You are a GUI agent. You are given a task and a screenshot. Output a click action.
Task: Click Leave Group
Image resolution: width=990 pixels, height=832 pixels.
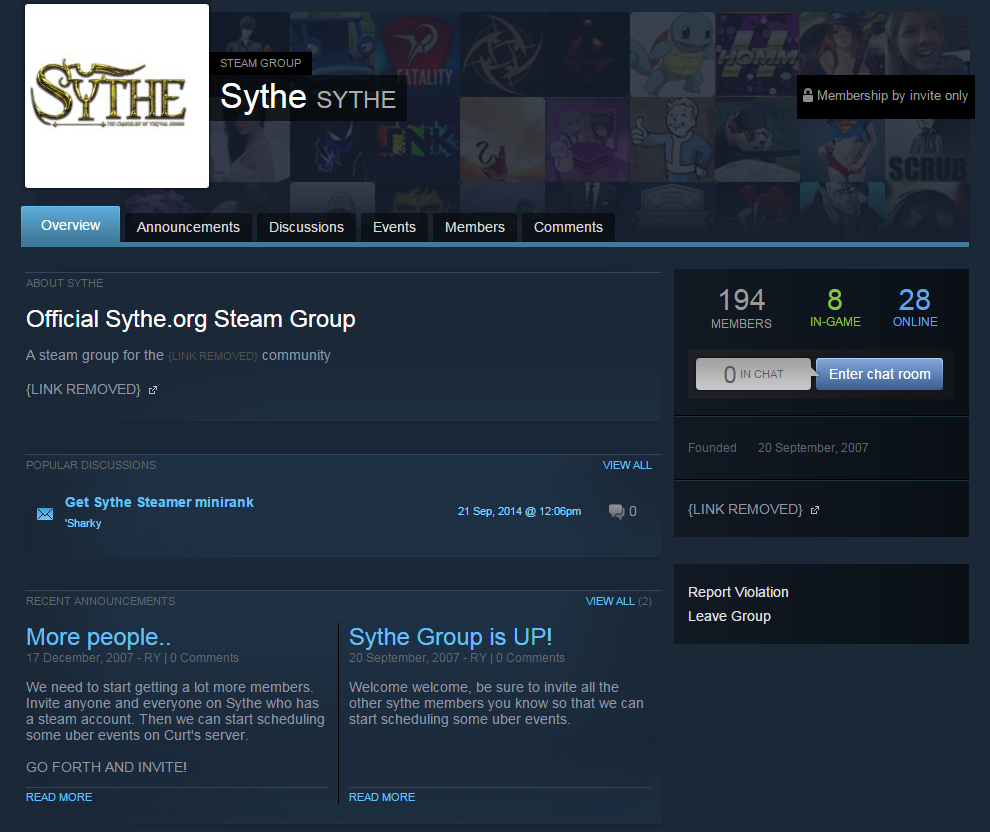point(729,616)
